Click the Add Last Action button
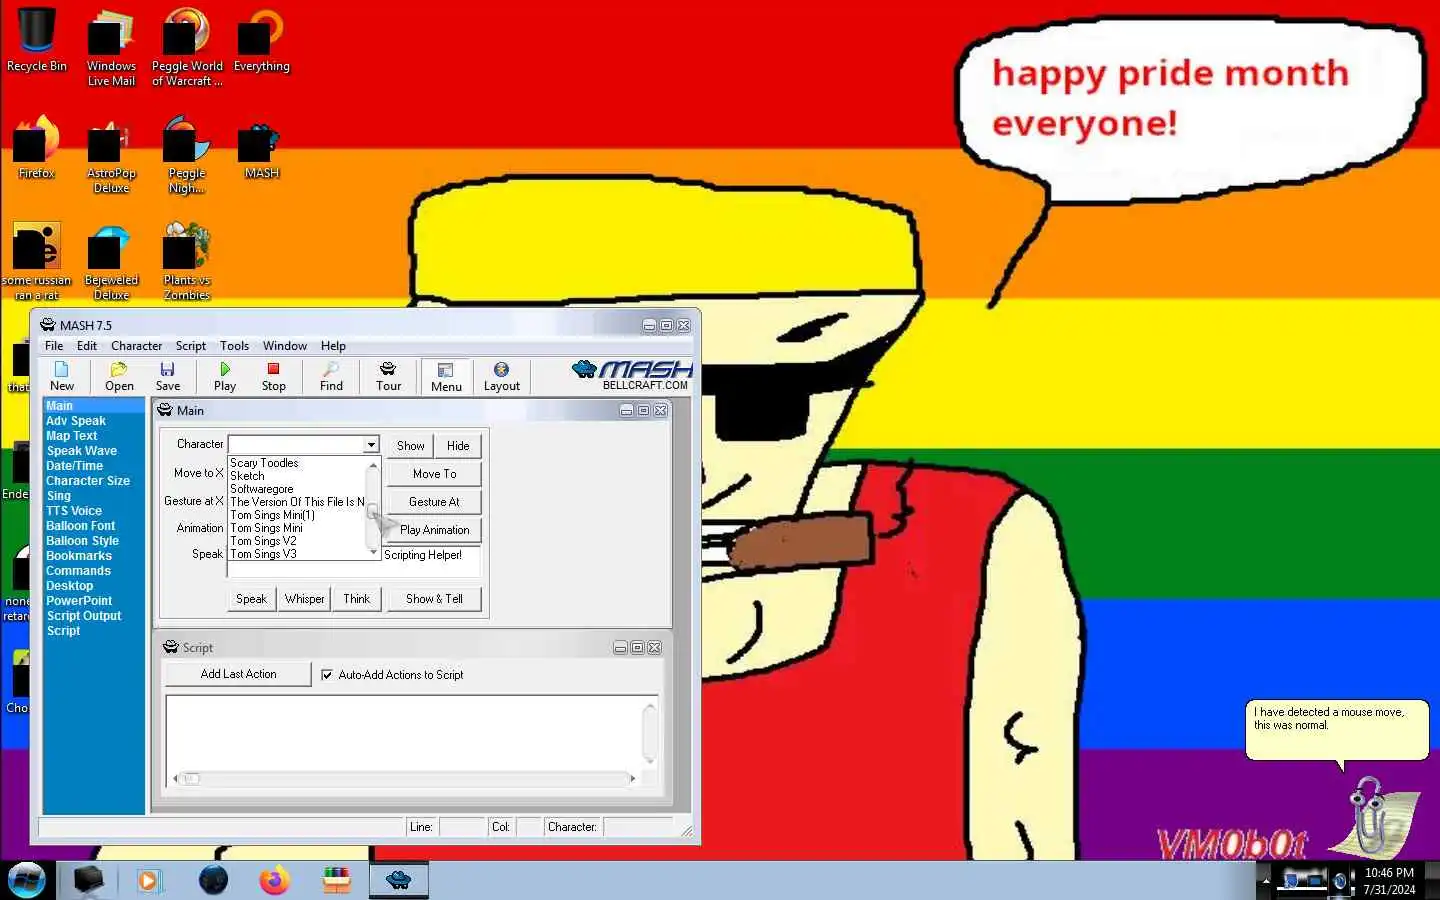This screenshot has height=900, width=1440. point(238,674)
